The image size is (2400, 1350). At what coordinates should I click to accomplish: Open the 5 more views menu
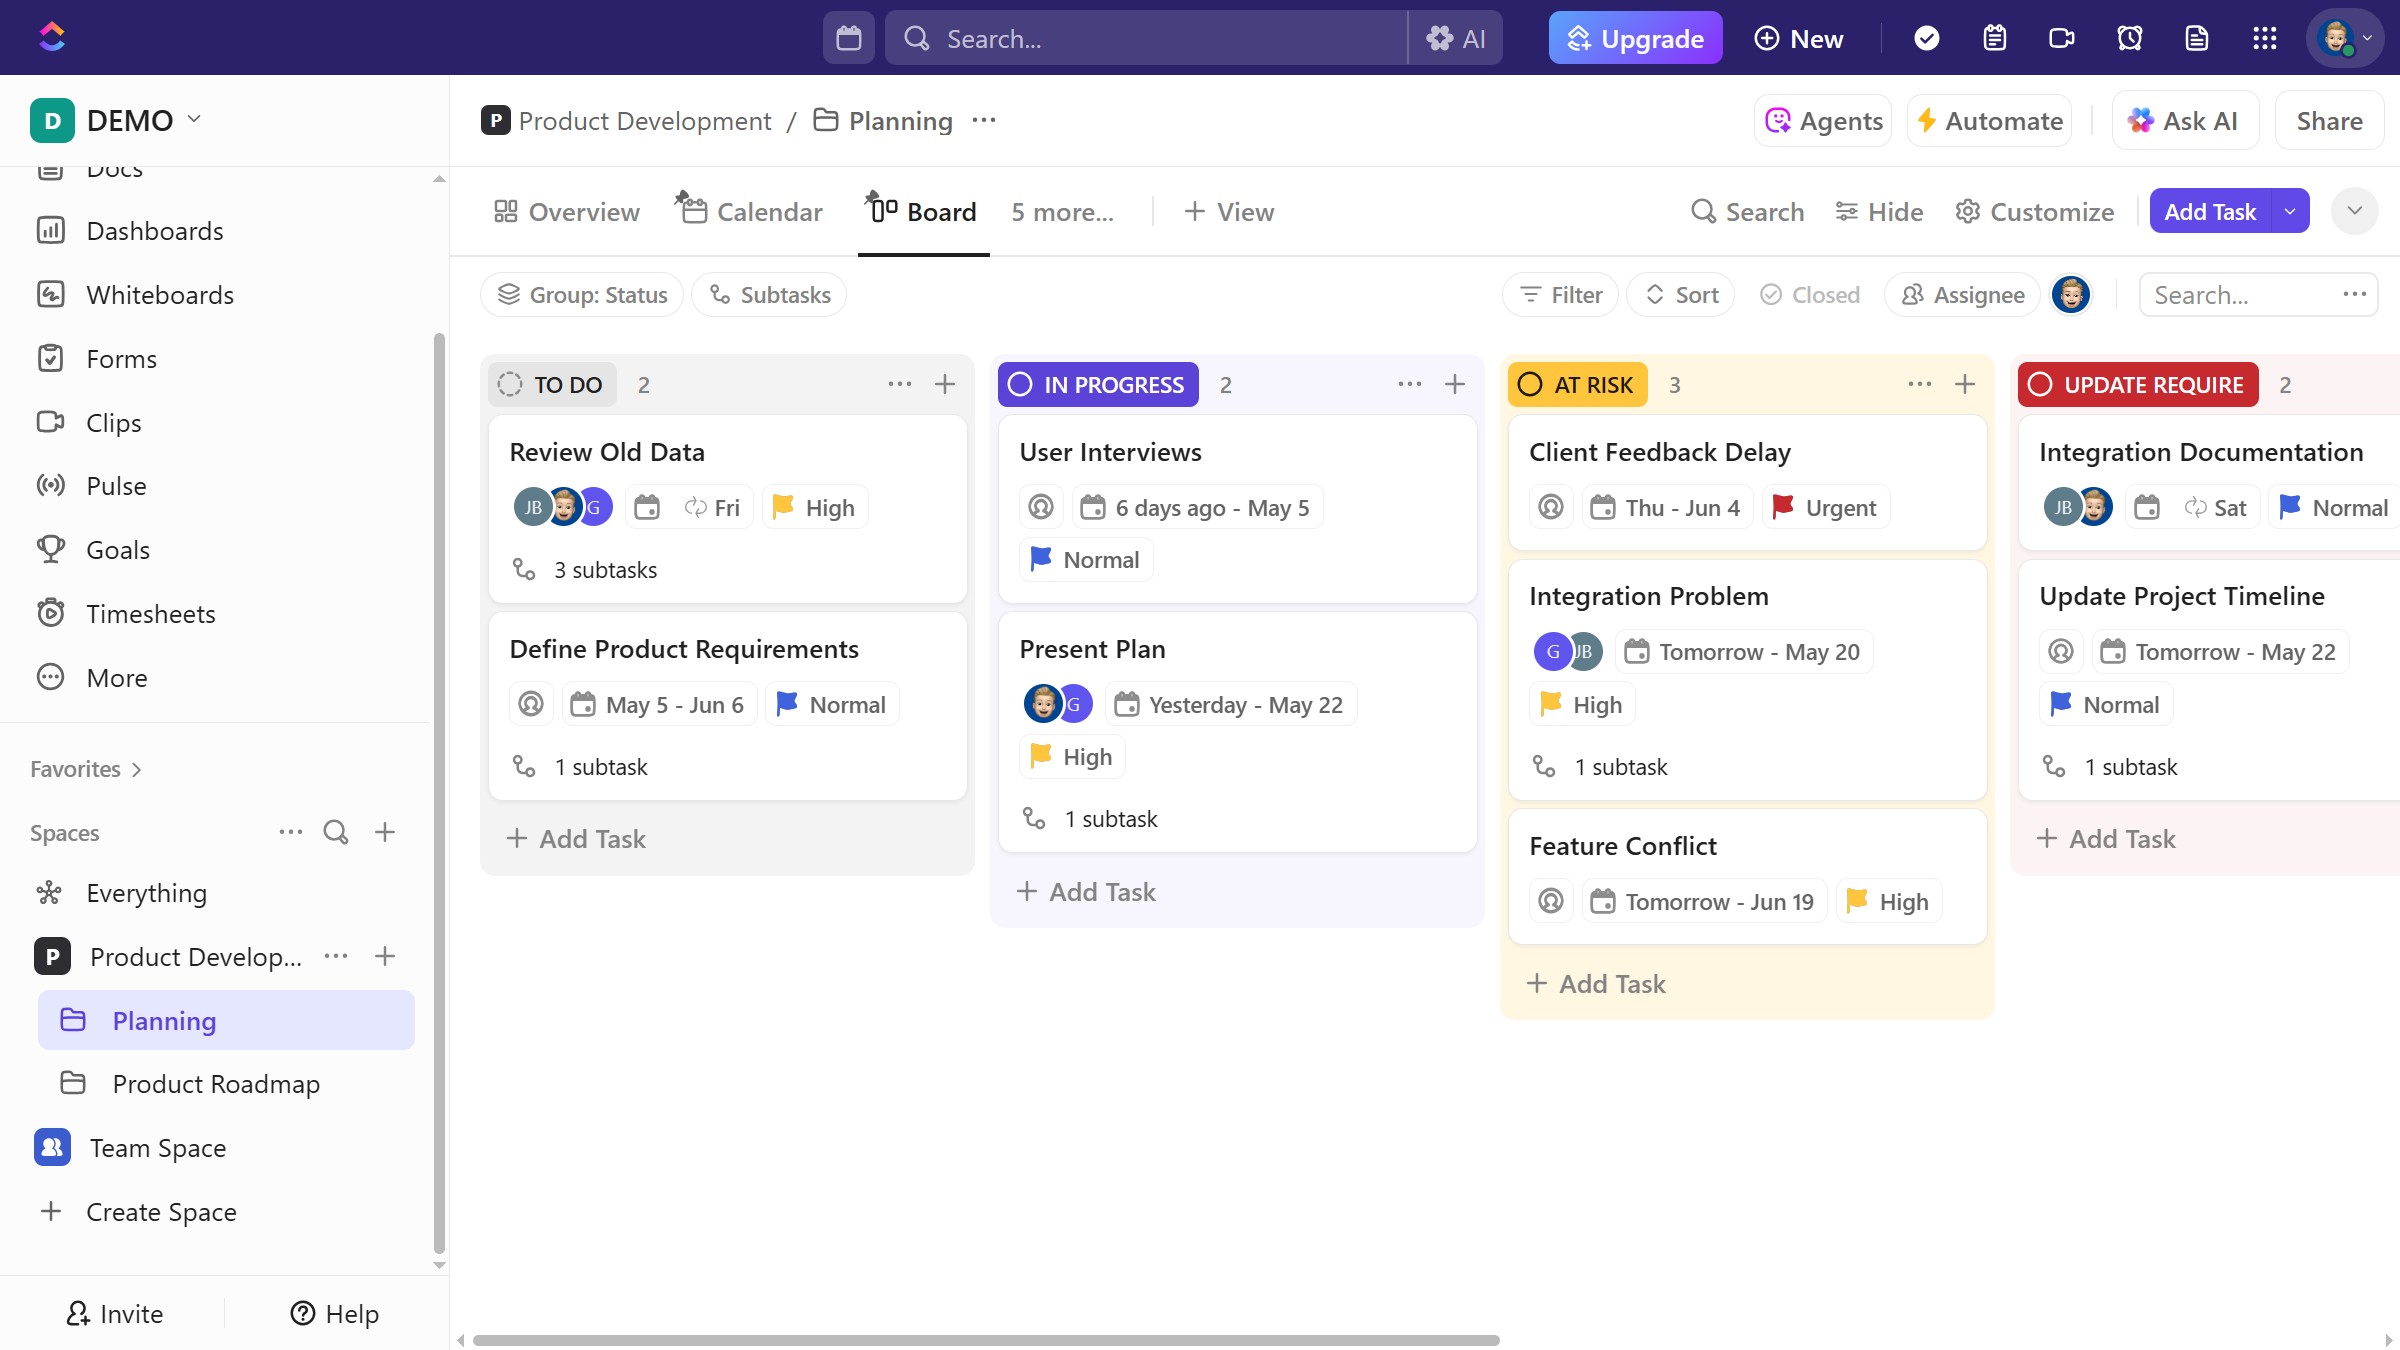pos(1062,212)
